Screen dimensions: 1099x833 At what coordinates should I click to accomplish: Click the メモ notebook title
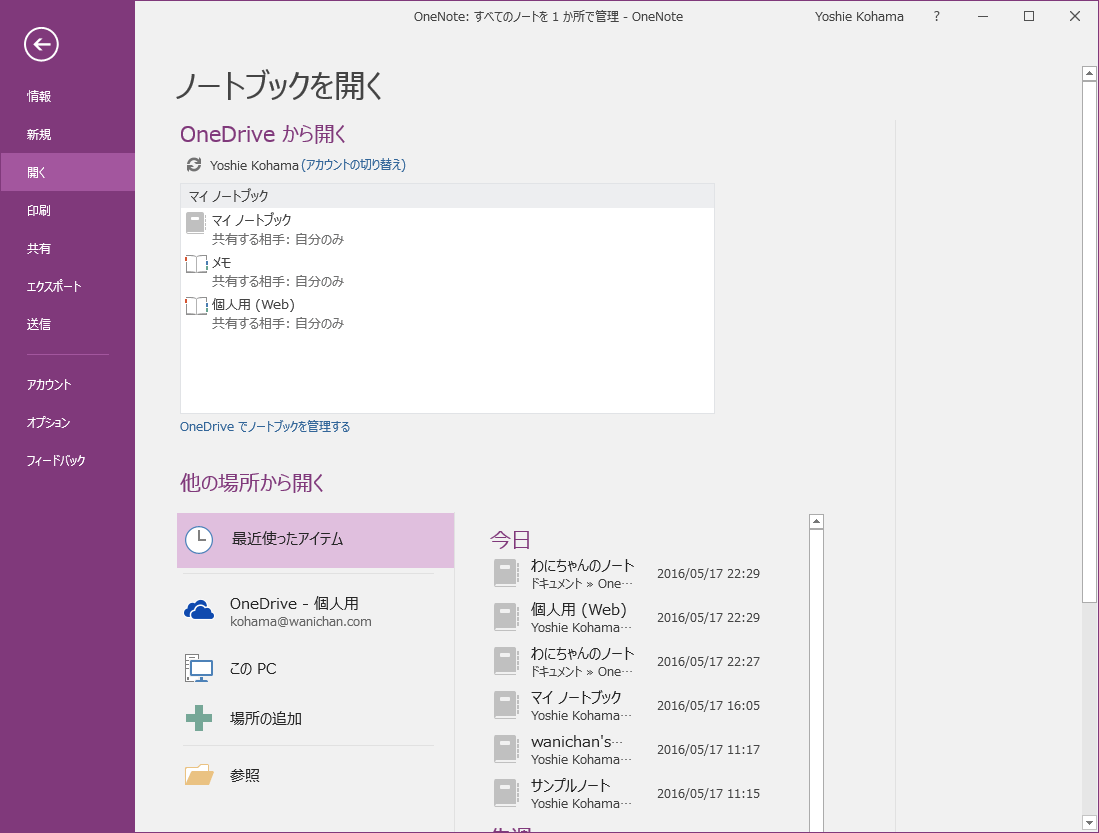[x=221, y=262]
